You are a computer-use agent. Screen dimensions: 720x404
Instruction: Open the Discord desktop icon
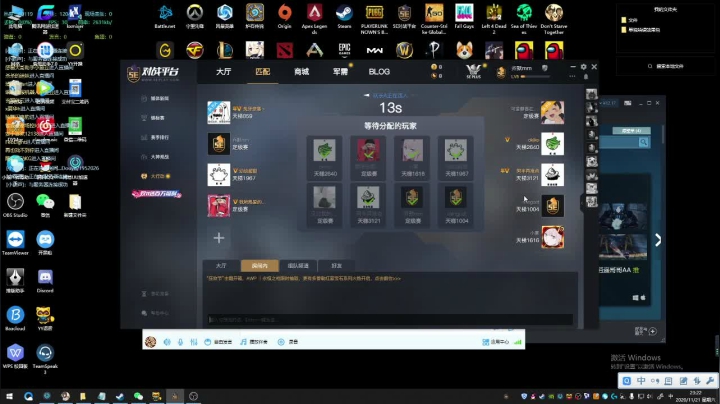point(45,281)
